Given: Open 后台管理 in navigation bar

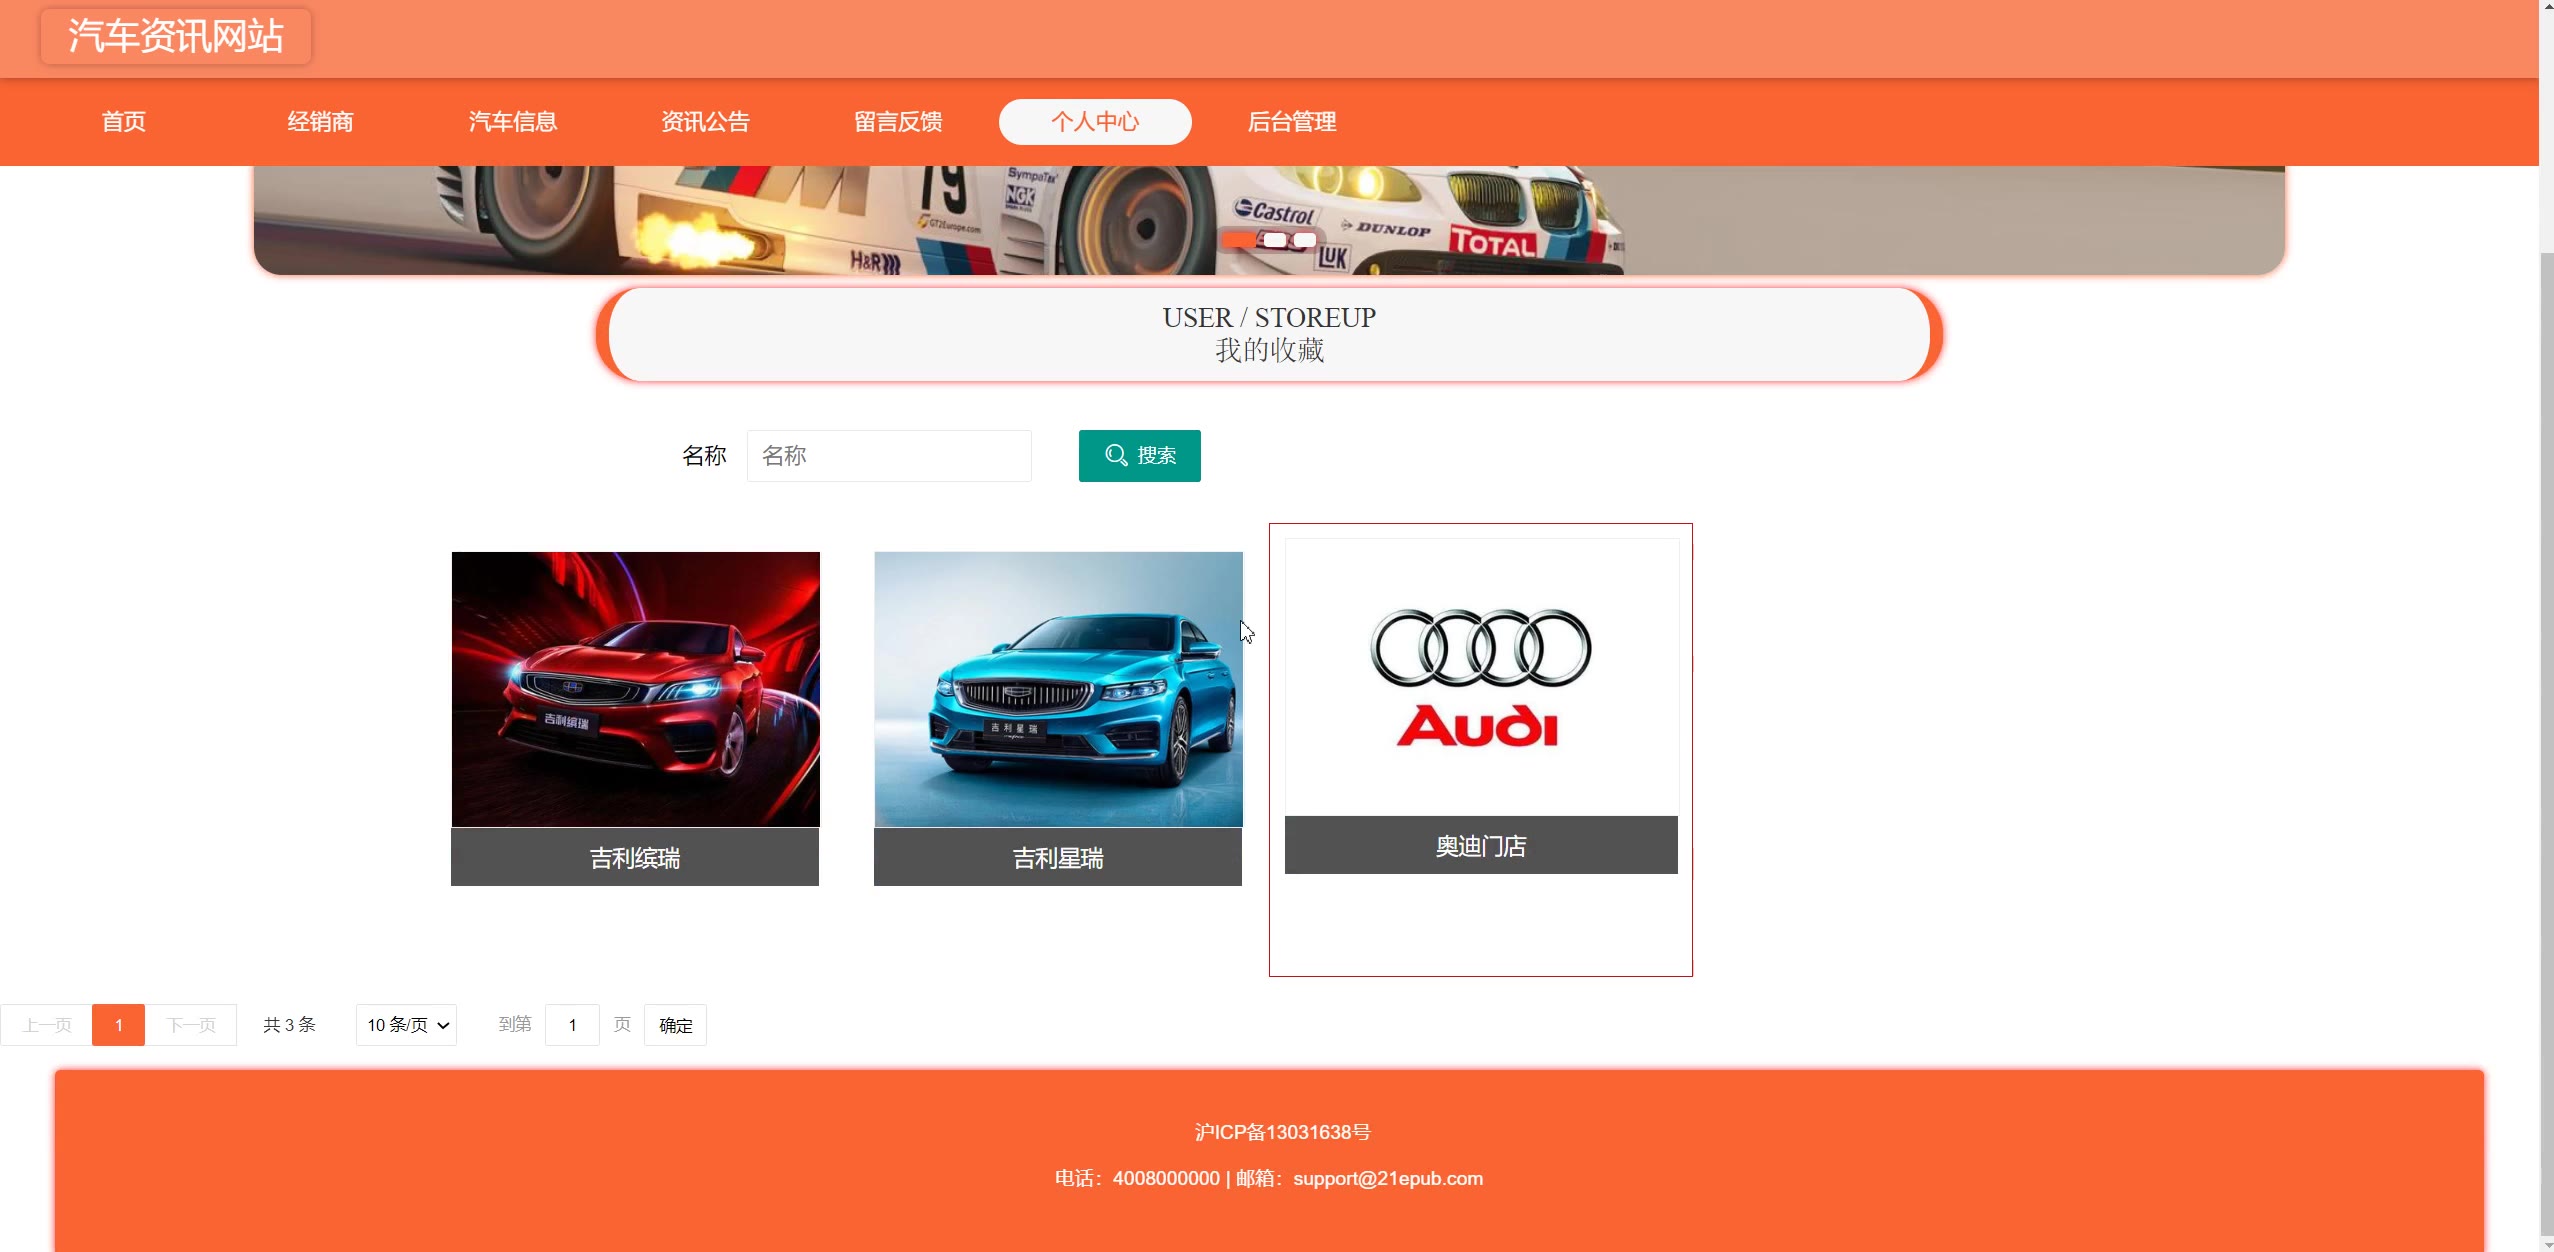Looking at the screenshot, I should pos(1291,122).
